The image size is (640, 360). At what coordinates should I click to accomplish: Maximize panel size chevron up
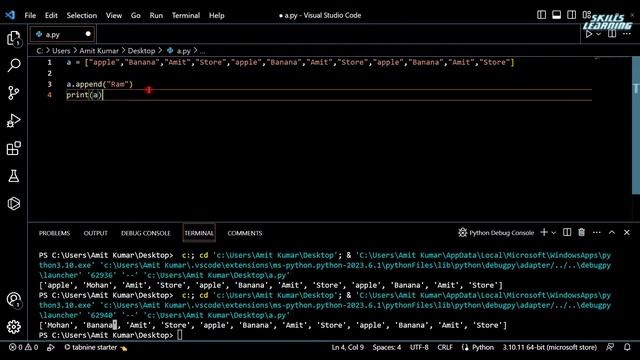tap(612, 232)
